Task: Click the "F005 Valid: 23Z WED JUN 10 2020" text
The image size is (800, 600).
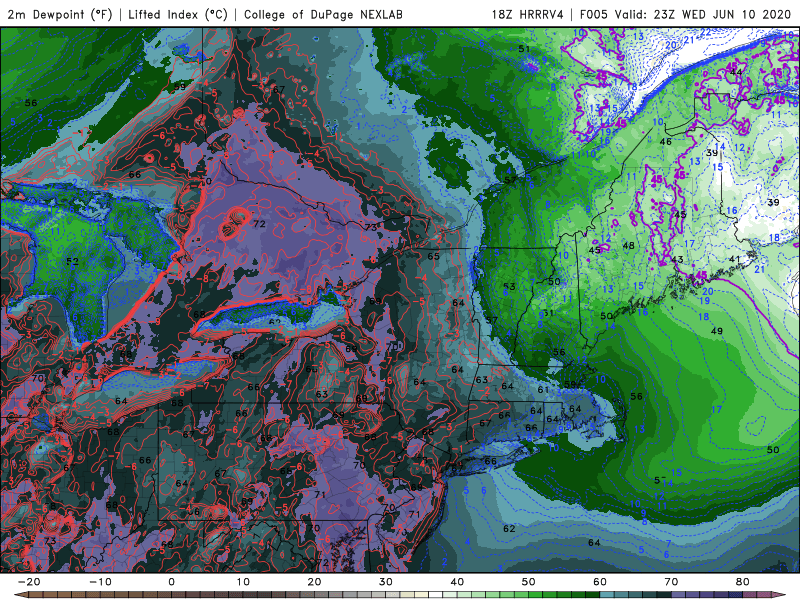Action: [685, 14]
